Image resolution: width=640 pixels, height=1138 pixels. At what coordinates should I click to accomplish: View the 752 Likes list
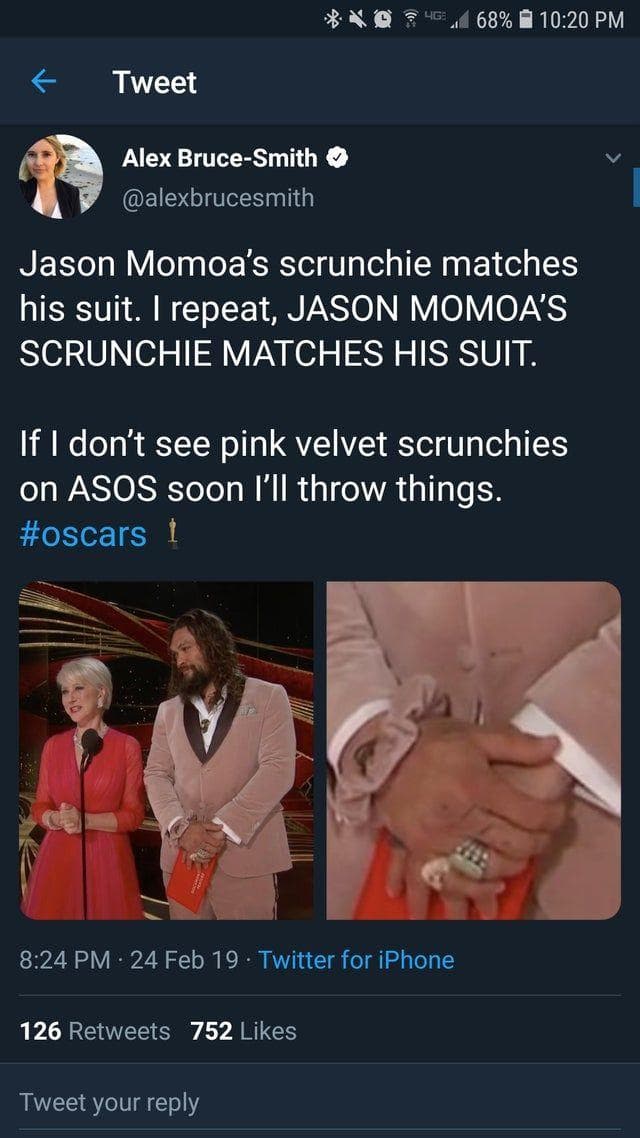click(244, 1031)
